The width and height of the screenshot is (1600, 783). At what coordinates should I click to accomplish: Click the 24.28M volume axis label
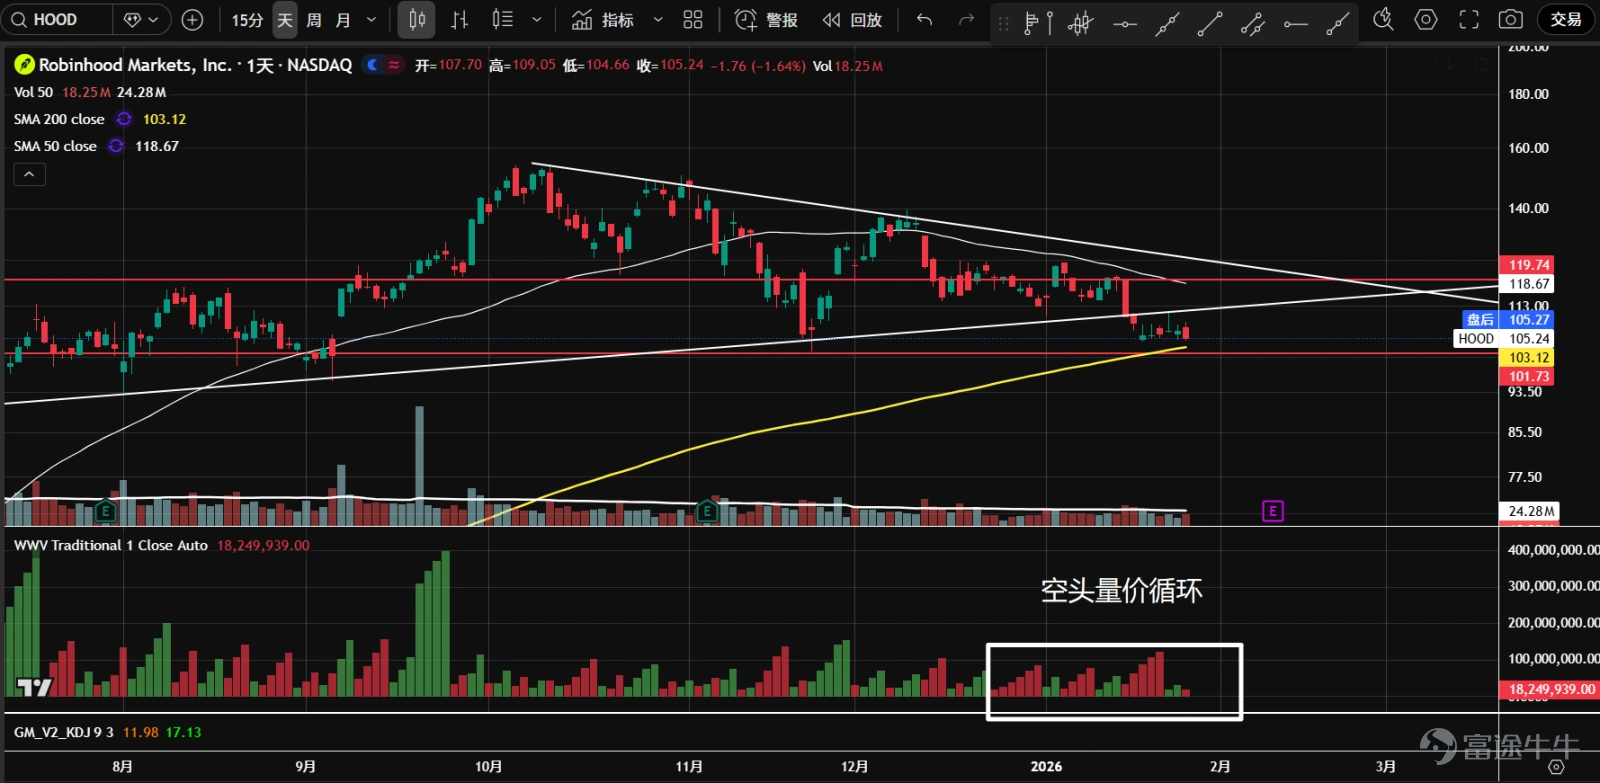pyautogui.click(x=1529, y=511)
